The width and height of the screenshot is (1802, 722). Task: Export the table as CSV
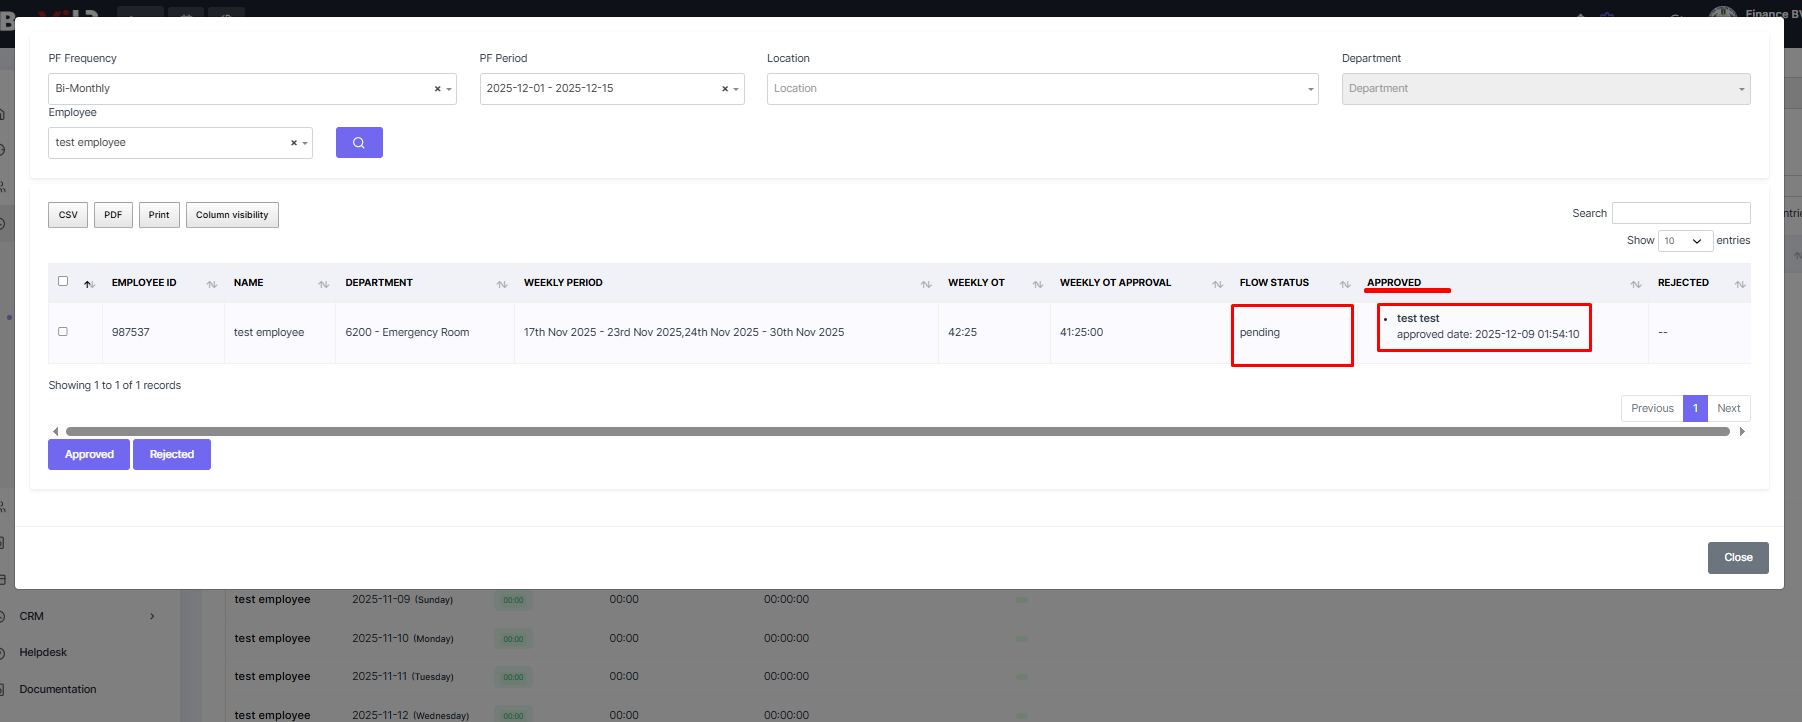click(x=68, y=215)
